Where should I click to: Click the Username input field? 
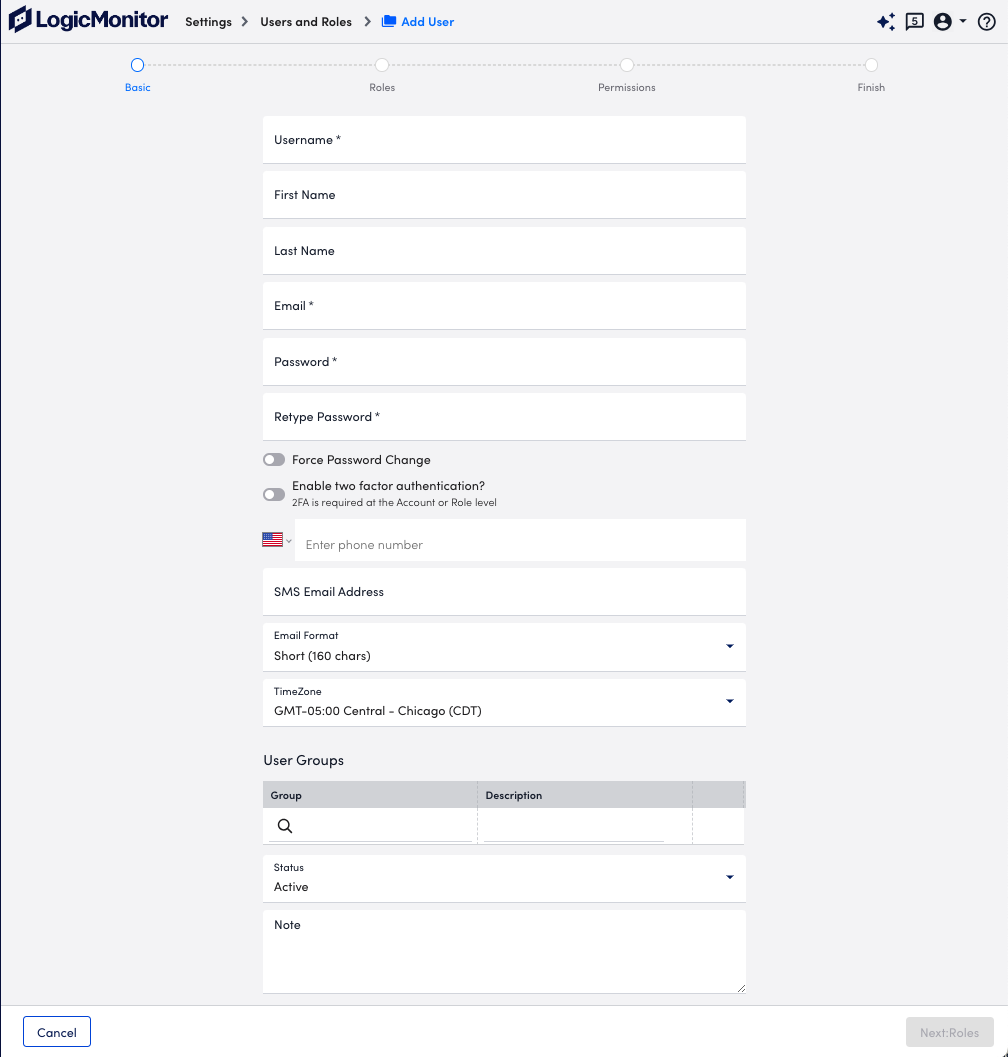tap(504, 139)
